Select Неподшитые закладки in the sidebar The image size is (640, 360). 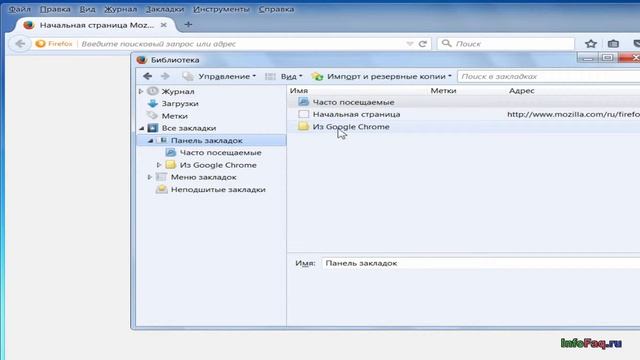[x=218, y=189]
